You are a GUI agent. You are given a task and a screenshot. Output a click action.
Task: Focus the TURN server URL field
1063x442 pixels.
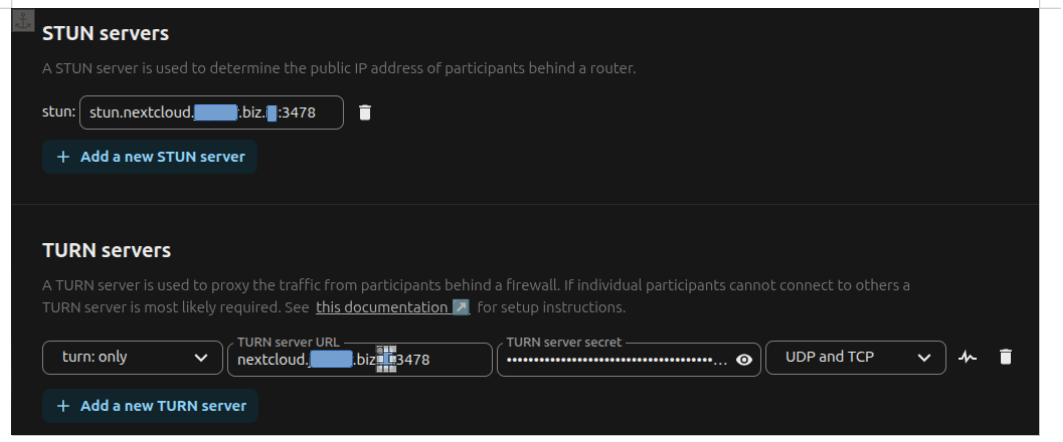click(x=359, y=360)
